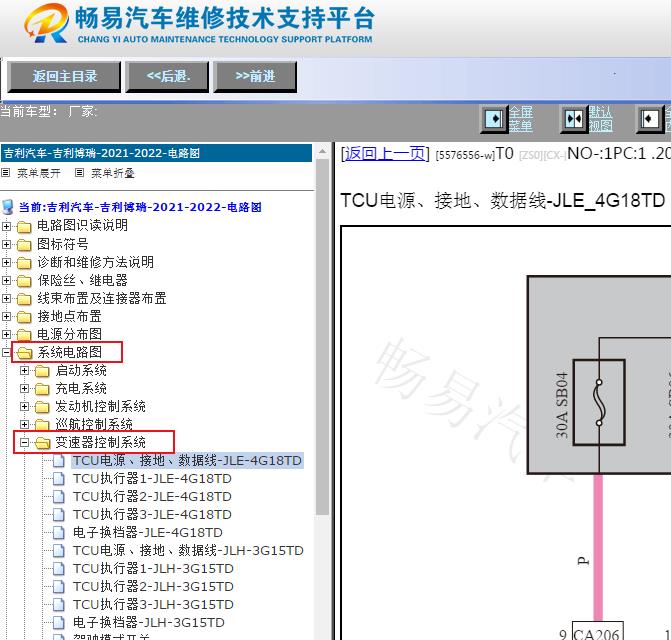Expand the 图标符号 folder
The image size is (671, 640).
coord(6,244)
